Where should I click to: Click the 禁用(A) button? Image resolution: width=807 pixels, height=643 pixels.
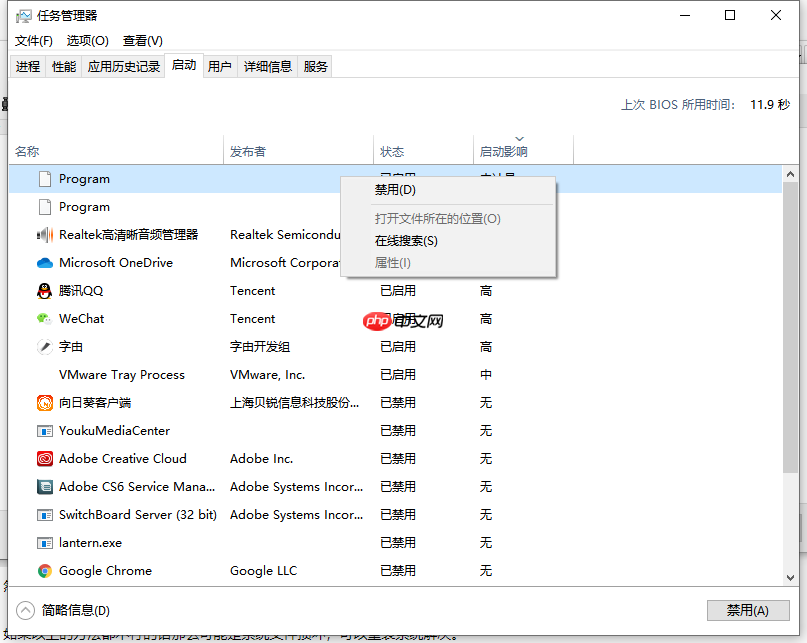pyautogui.click(x=748, y=611)
